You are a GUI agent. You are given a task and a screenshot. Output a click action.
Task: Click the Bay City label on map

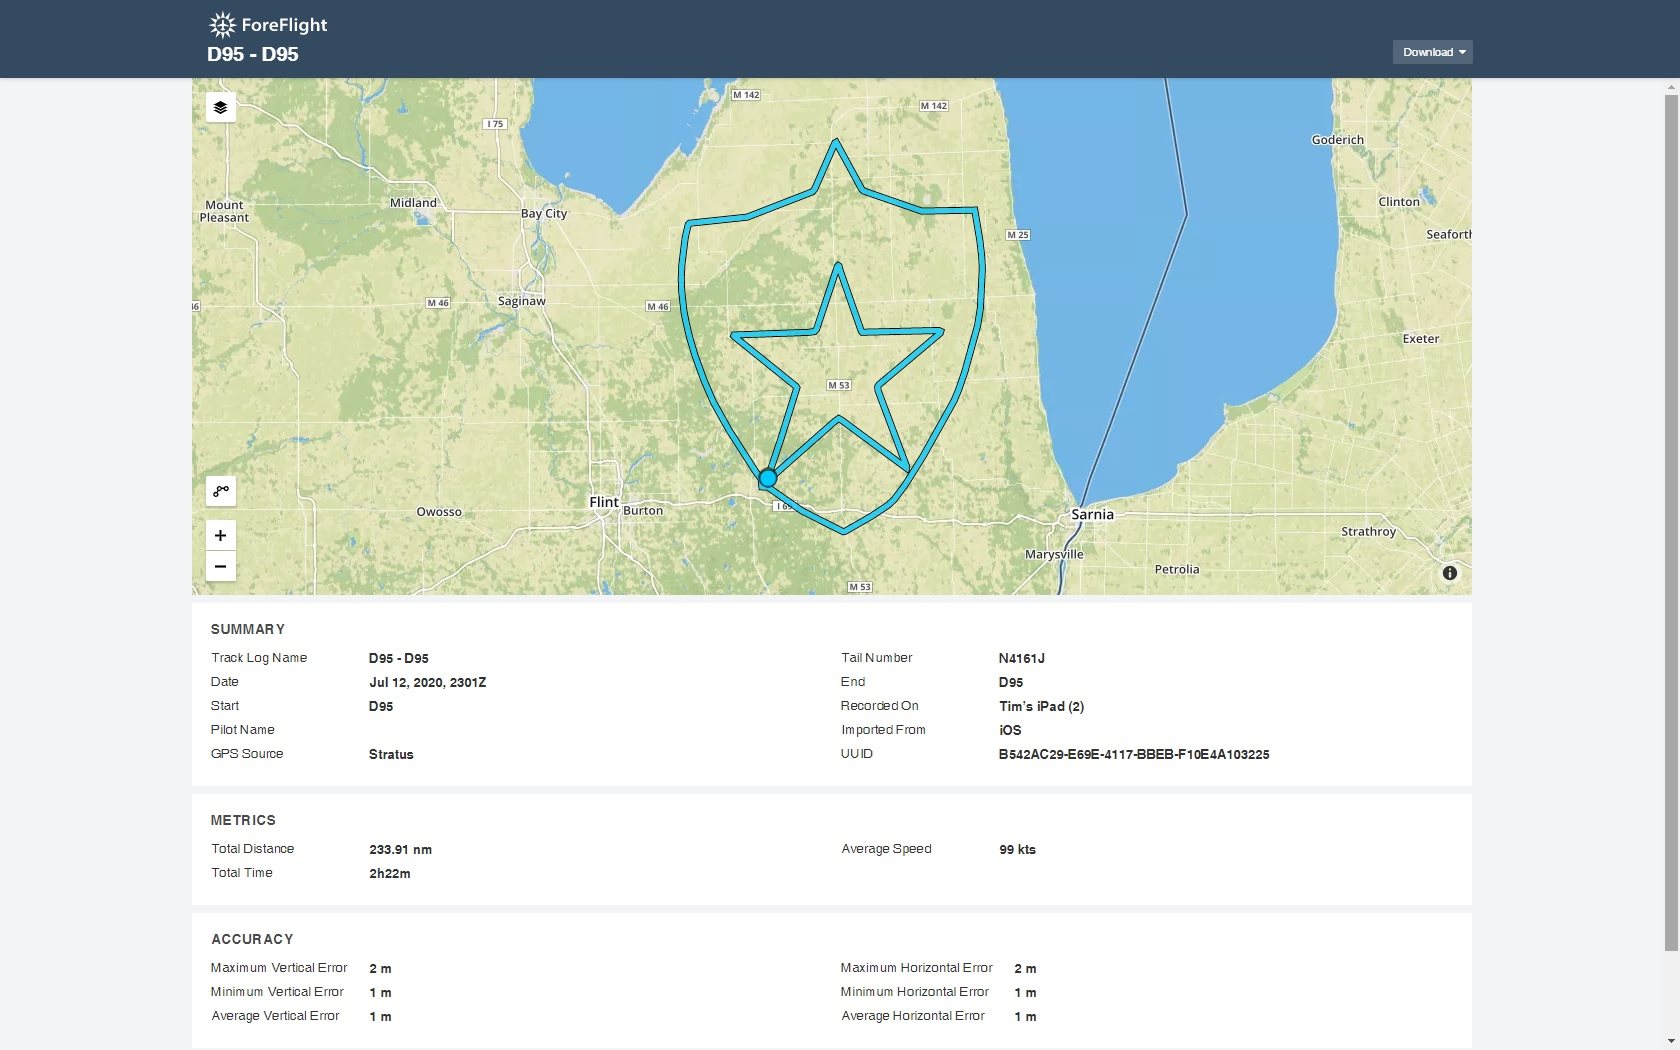tap(543, 213)
